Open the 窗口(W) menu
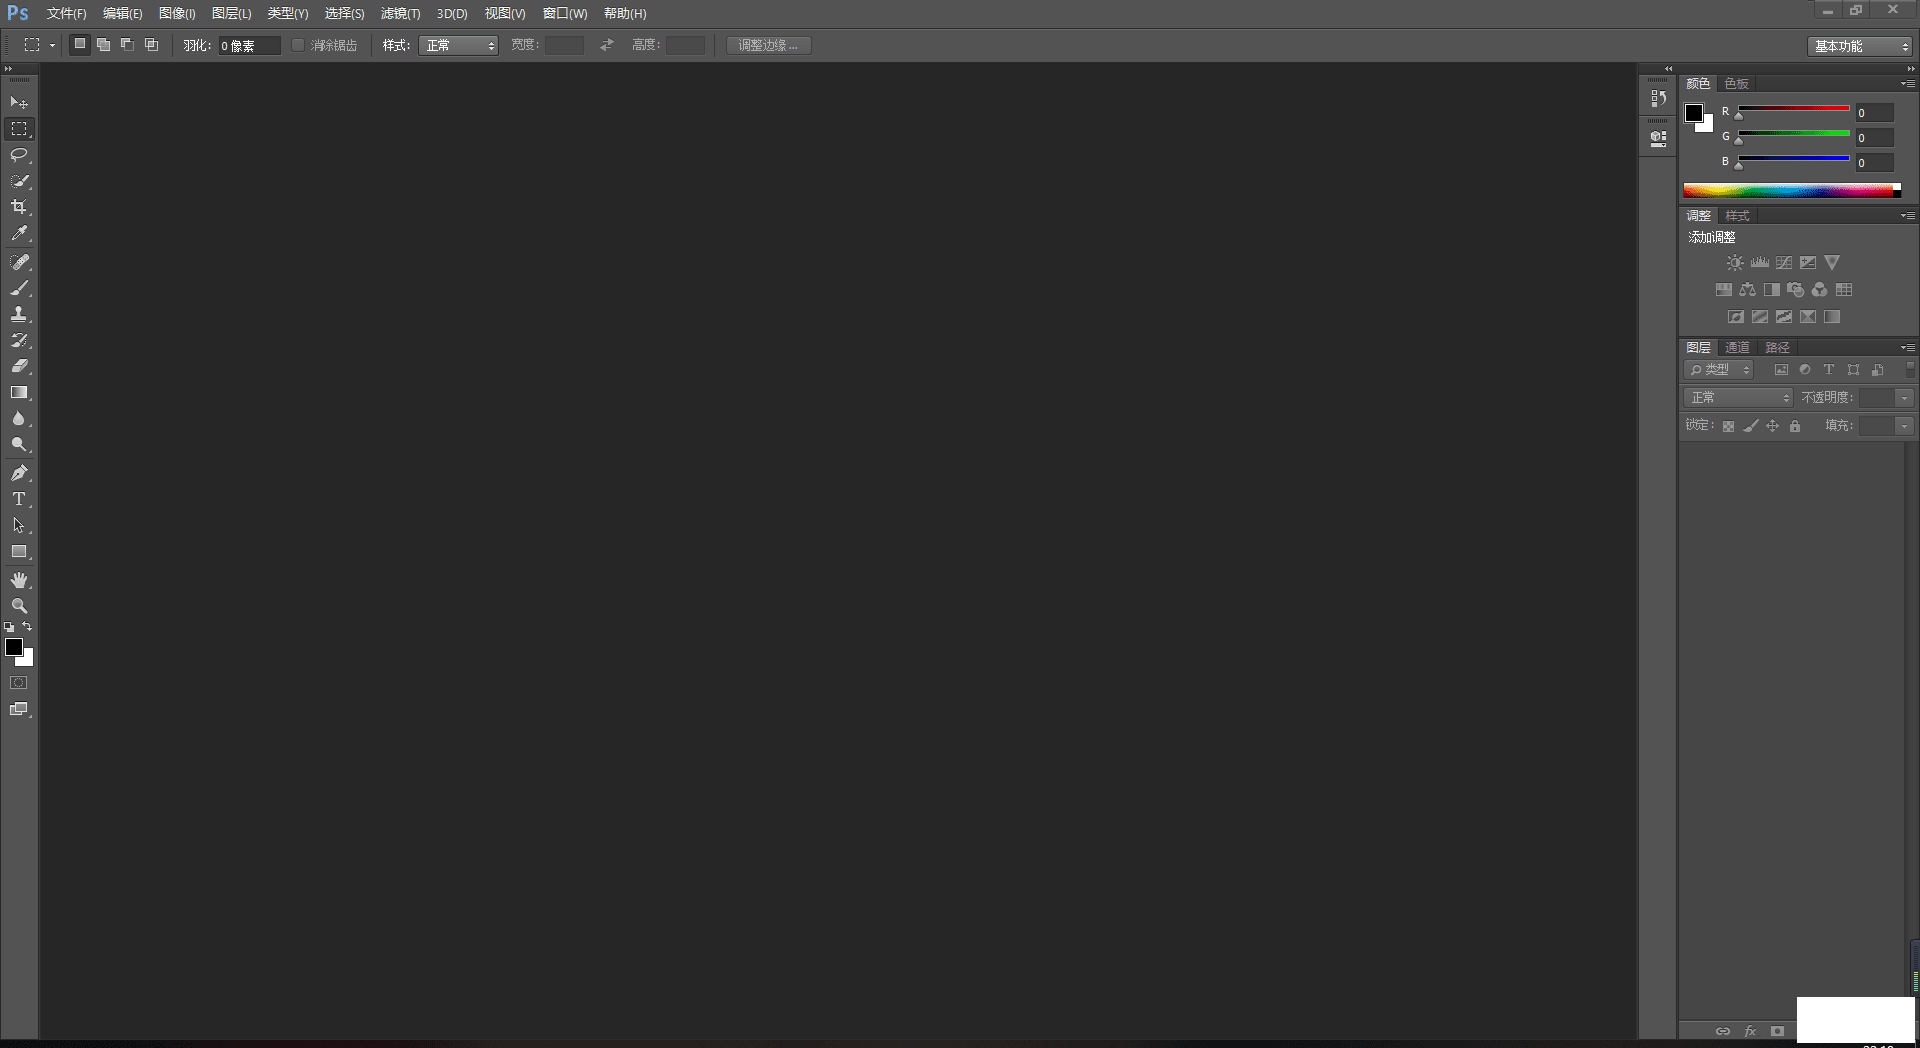Image resolution: width=1920 pixels, height=1048 pixels. 565,14
